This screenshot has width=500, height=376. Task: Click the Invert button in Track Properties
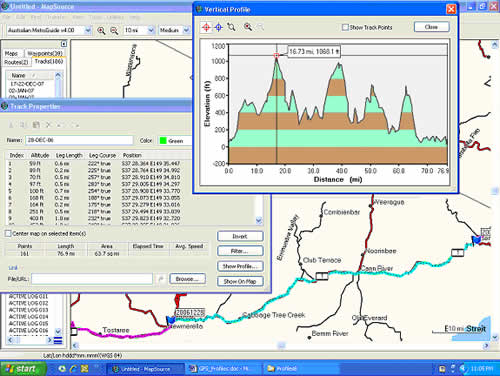[x=240, y=236]
